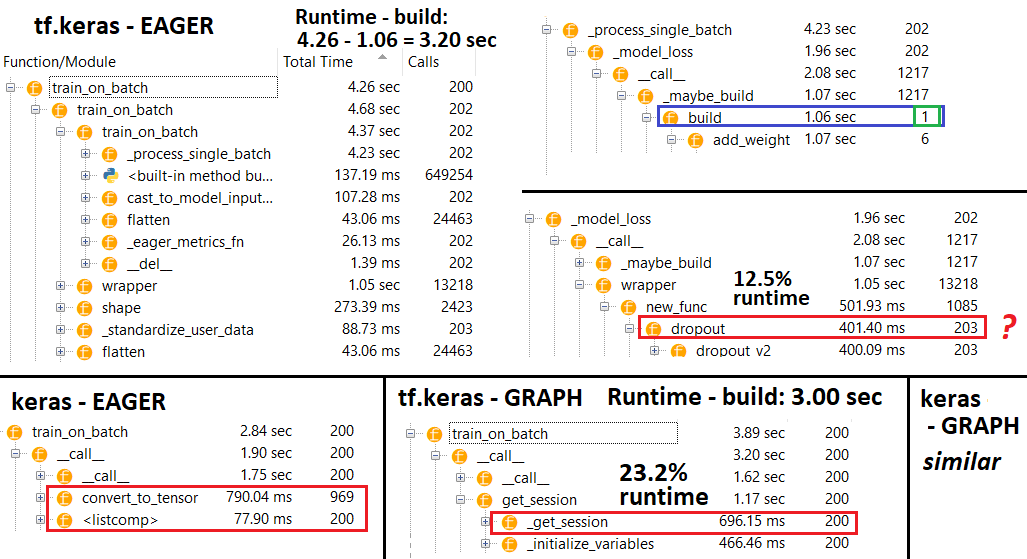The height and width of the screenshot is (559, 1027).
Task: Click function icon of train_on_batch 3.89 sec row
Action: (434, 434)
